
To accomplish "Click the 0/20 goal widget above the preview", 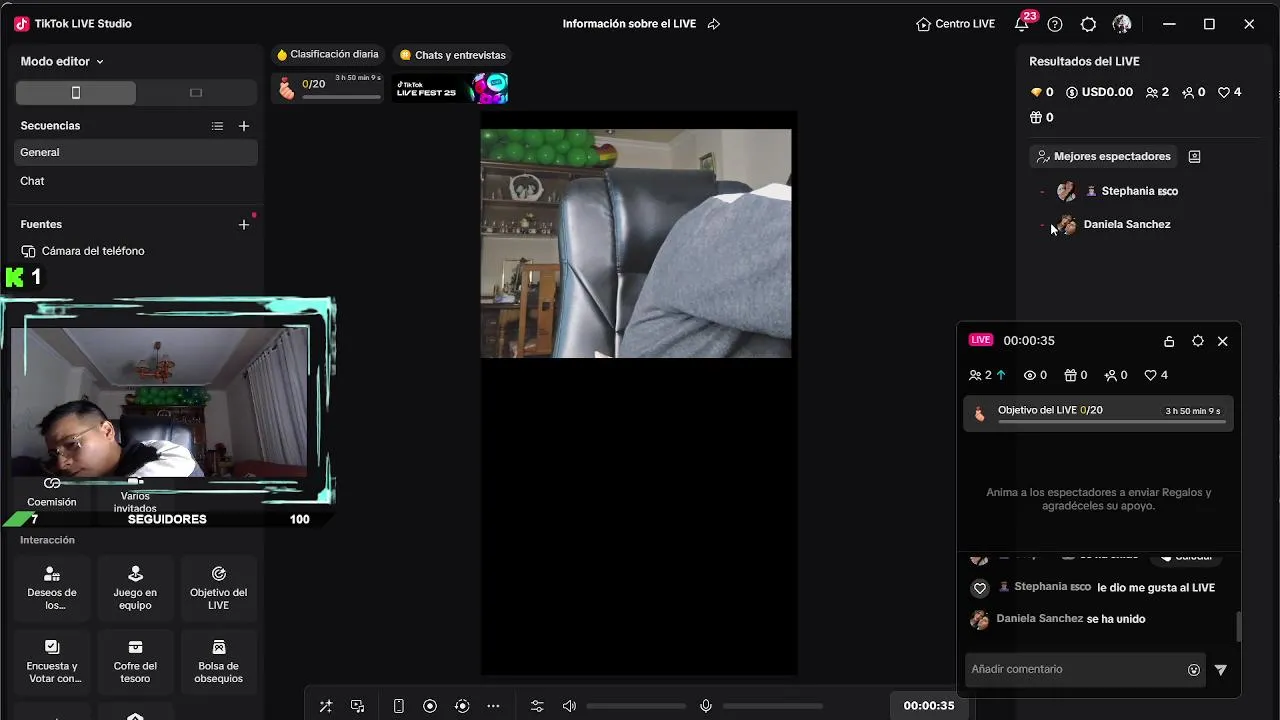I will [327, 88].
